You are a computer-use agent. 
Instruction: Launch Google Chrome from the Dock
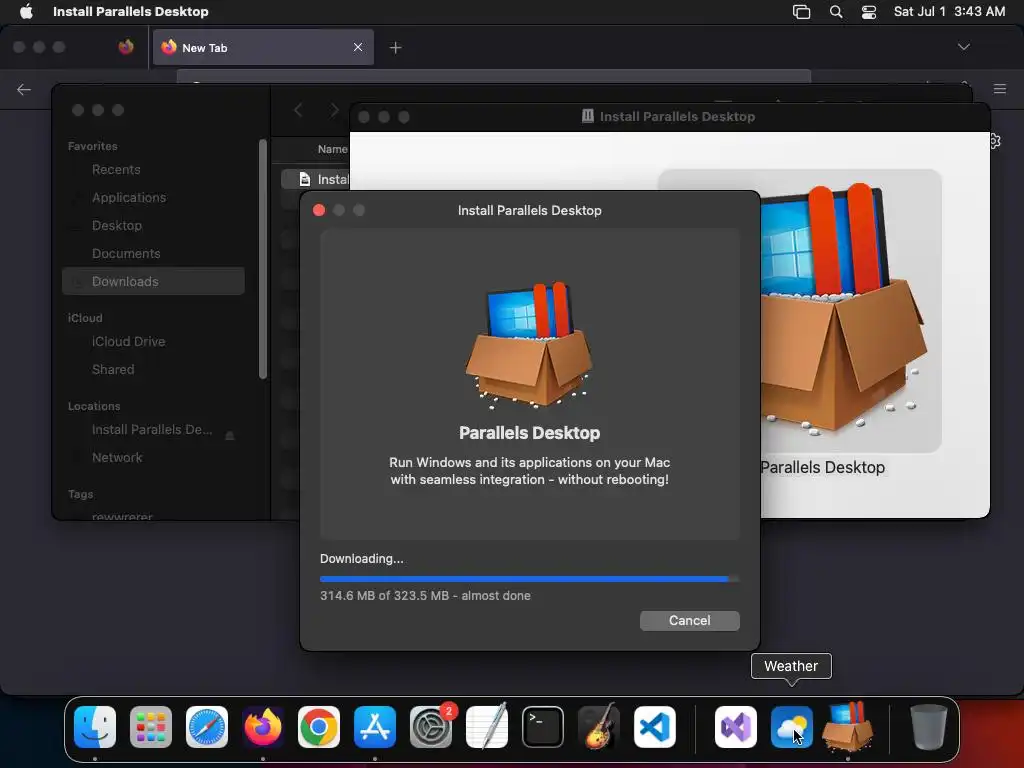[x=319, y=727]
